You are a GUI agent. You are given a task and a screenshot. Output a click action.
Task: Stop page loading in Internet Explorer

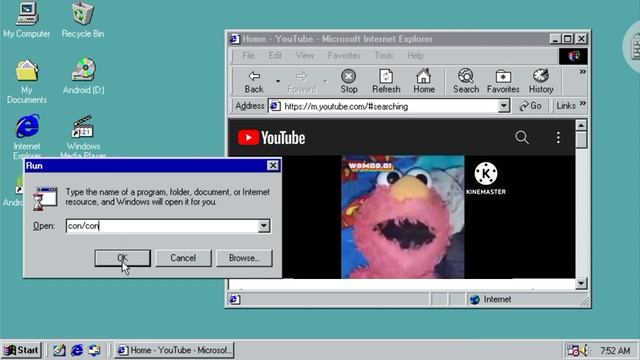pyautogui.click(x=349, y=82)
